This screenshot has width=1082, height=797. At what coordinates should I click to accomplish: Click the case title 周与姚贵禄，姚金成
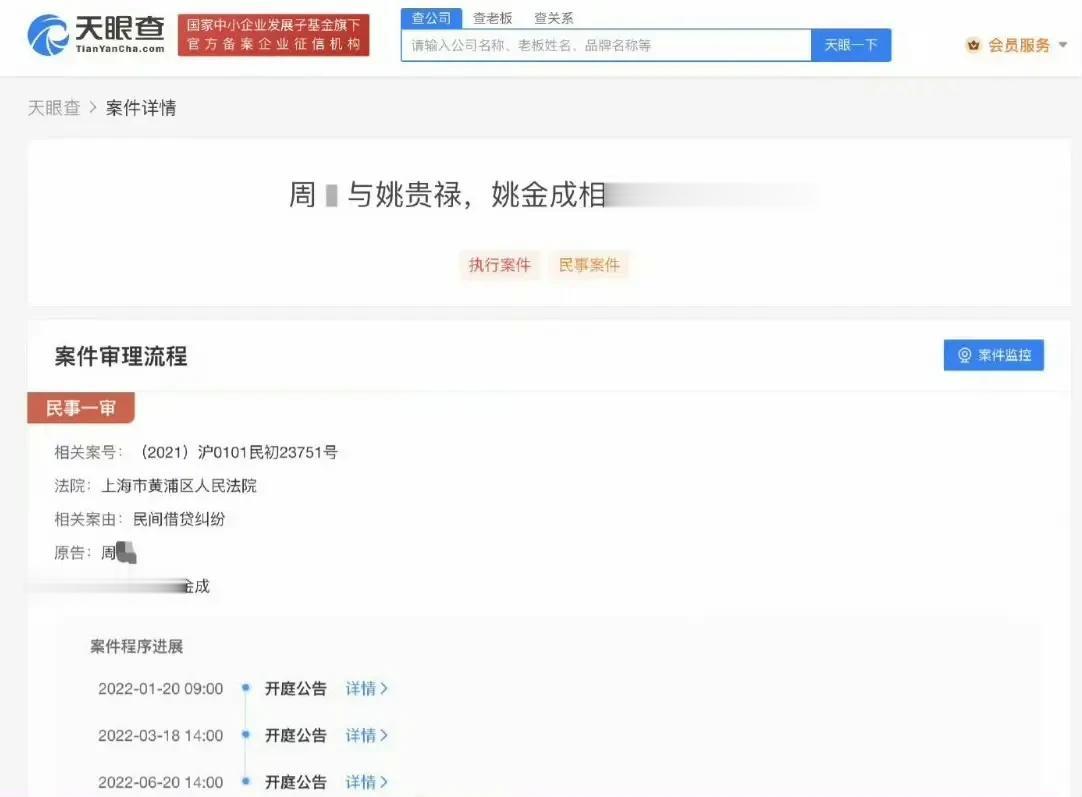click(447, 195)
